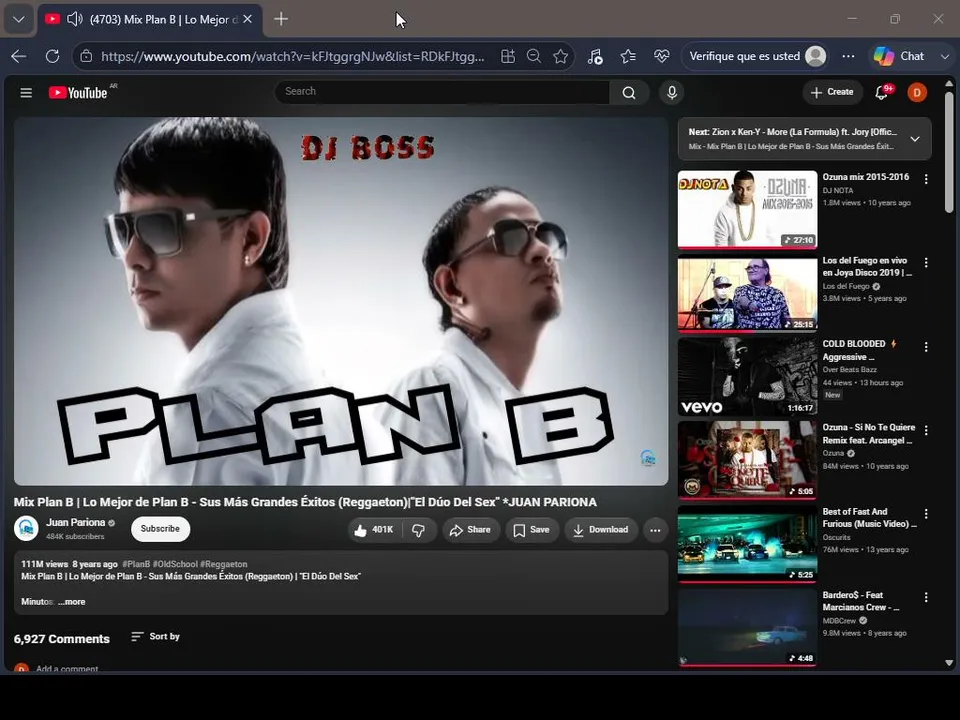Image resolution: width=960 pixels, height=720 pixels.
Task: Open more actions beside the Download button
Action: point(655,530)
